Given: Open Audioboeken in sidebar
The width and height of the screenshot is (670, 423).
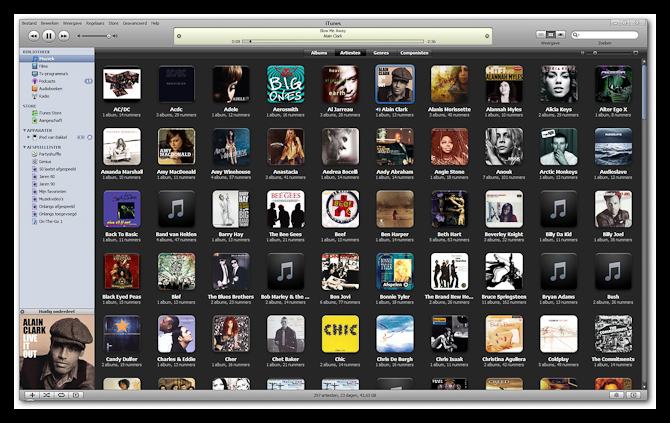Looking at the screenshot, I should pos(57,88).
